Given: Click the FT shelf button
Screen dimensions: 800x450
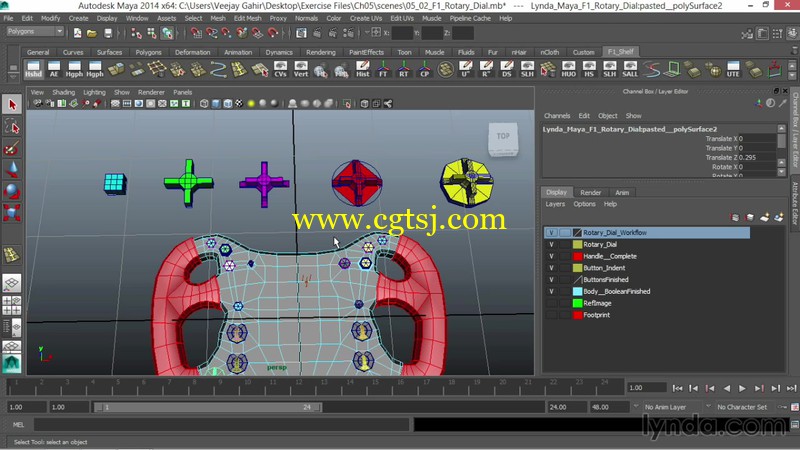Looking at the screenshot, I should point(383,69).
